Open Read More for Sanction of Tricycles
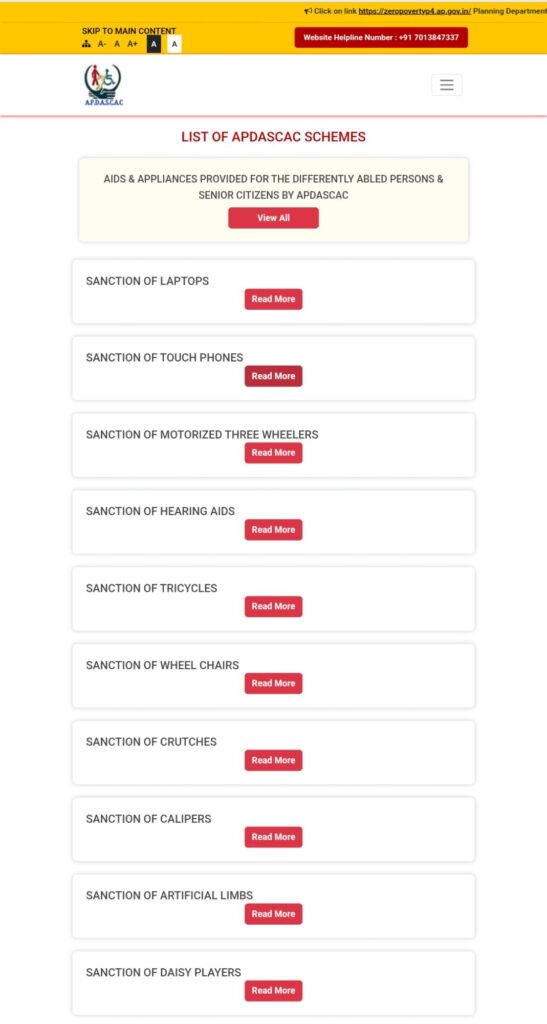547x1024 pixels. click(274, 606)
